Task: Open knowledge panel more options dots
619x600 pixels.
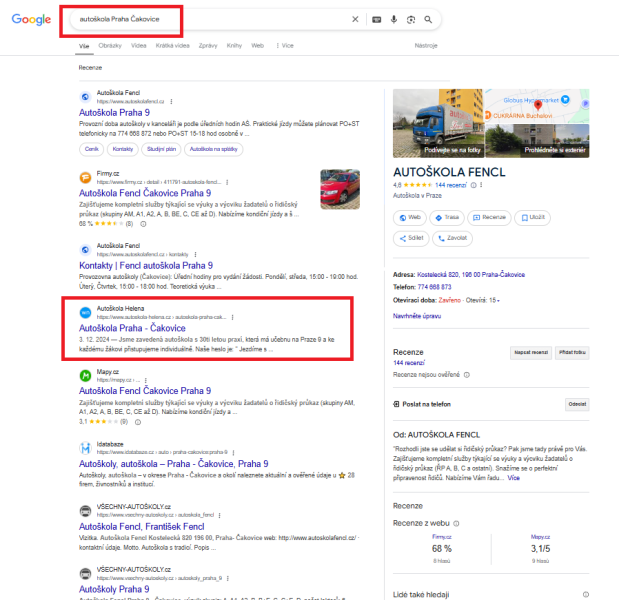Action: coord(481,185)
